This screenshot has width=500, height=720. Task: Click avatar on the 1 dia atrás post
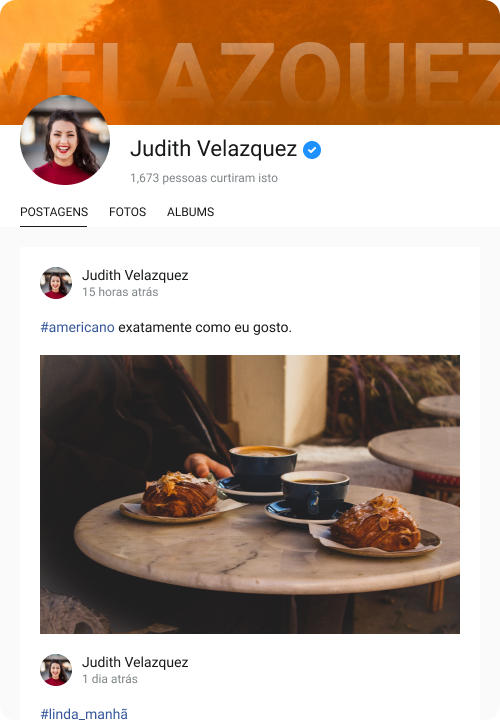[56, 670]
